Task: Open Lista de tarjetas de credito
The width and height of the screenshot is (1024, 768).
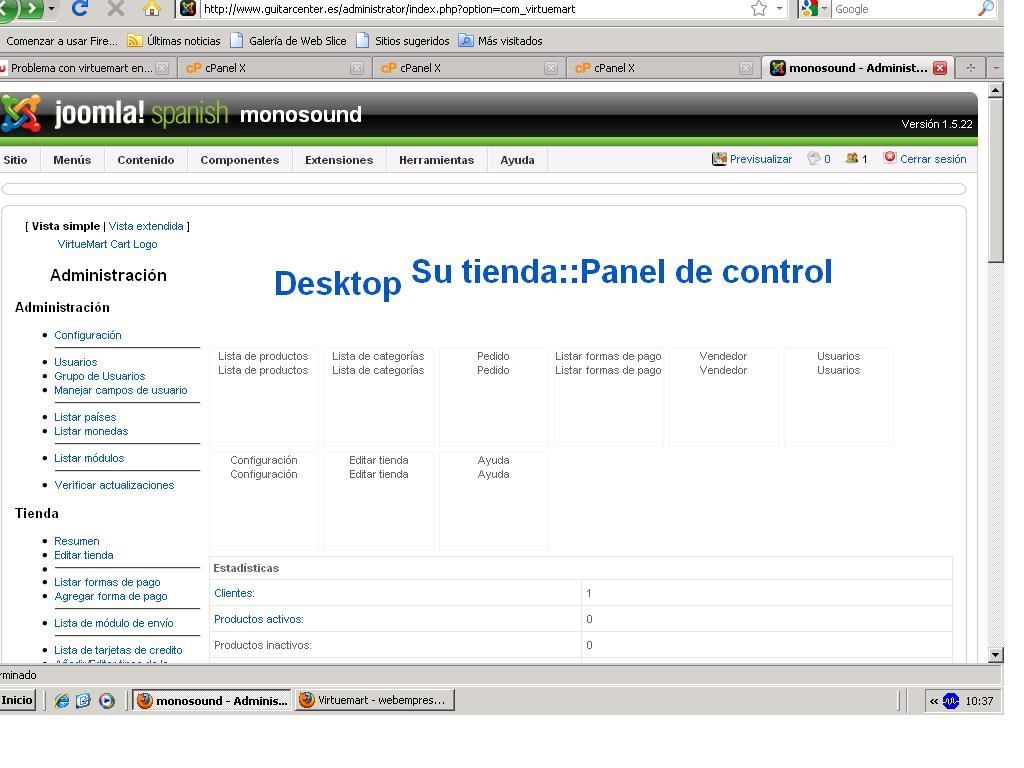Action: pos(118,650)
